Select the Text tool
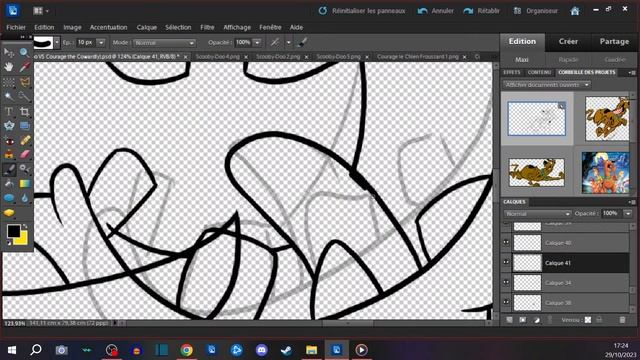The width and height of the screenshot is (640, 360). tap(9, 111)
